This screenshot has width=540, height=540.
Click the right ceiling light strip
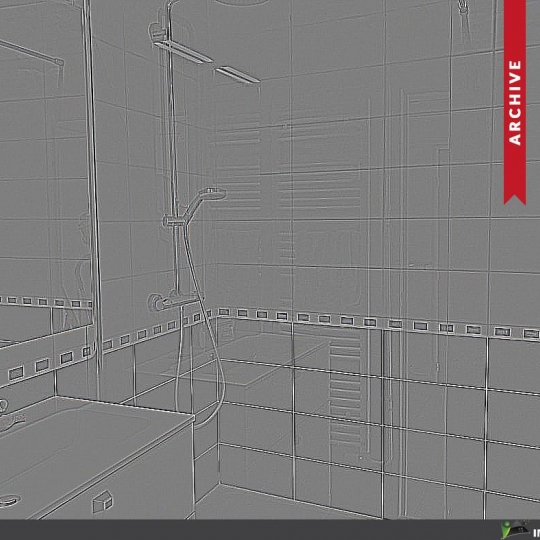pyautogui.click(x=237, y=75)
